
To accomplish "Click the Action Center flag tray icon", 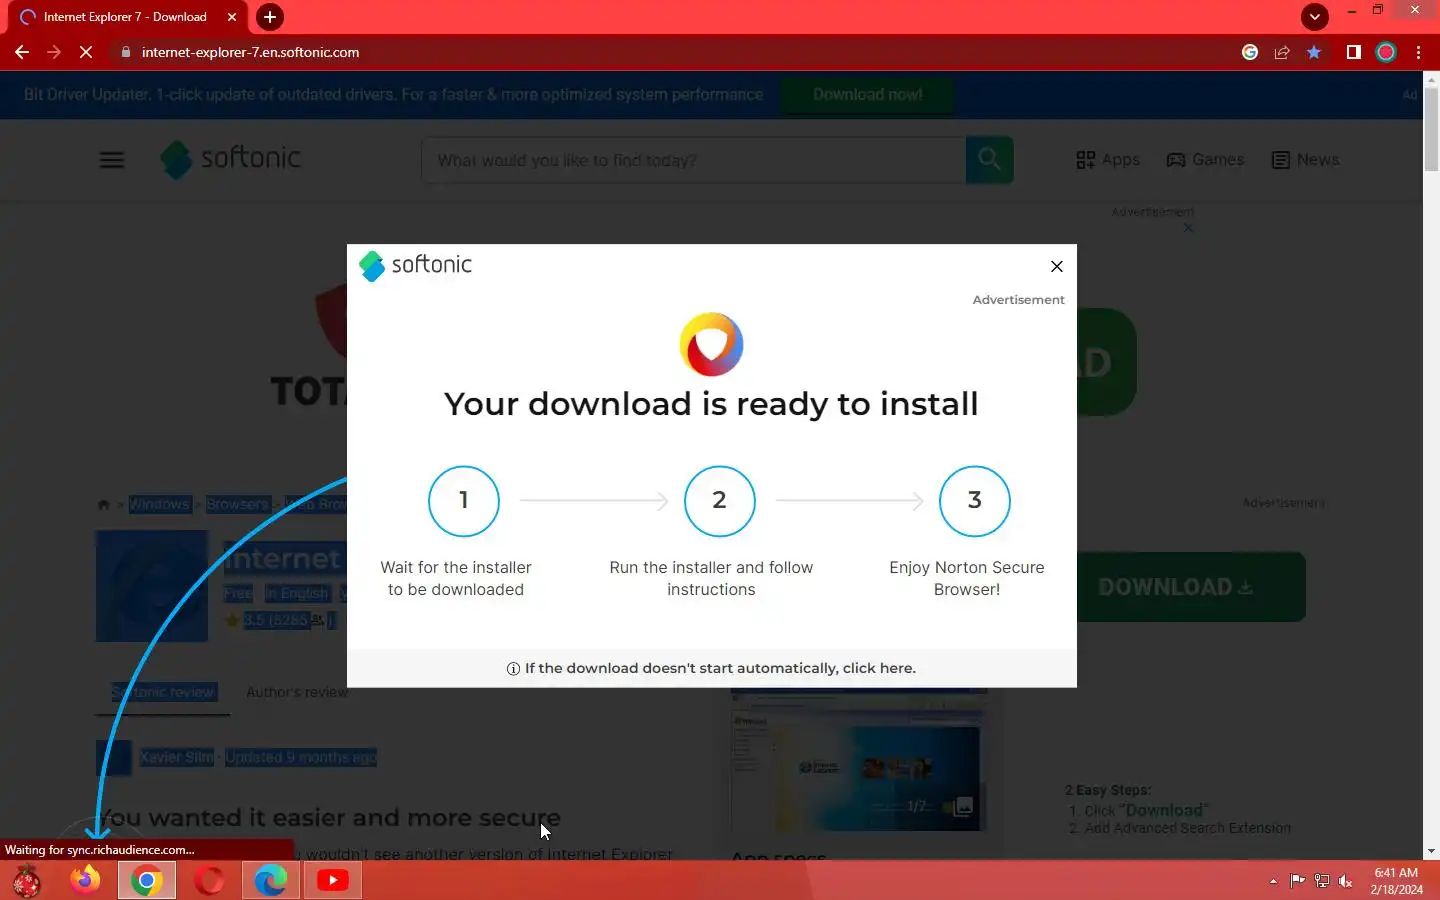I will pyautogui.click(x=1297, y=881).
